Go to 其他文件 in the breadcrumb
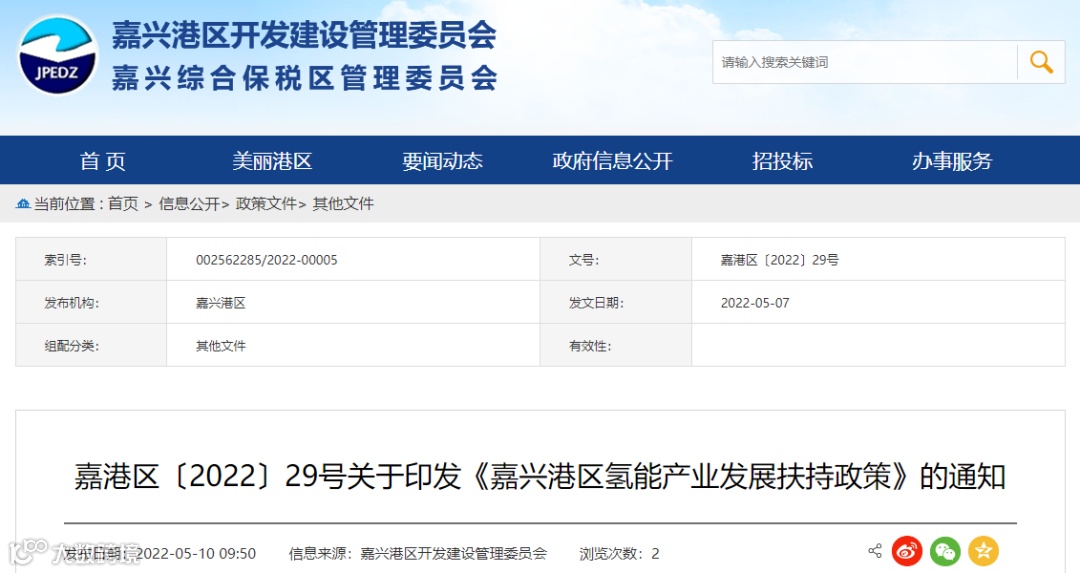The width and height of the screenshot is (1080, 573). pos(343,203)
